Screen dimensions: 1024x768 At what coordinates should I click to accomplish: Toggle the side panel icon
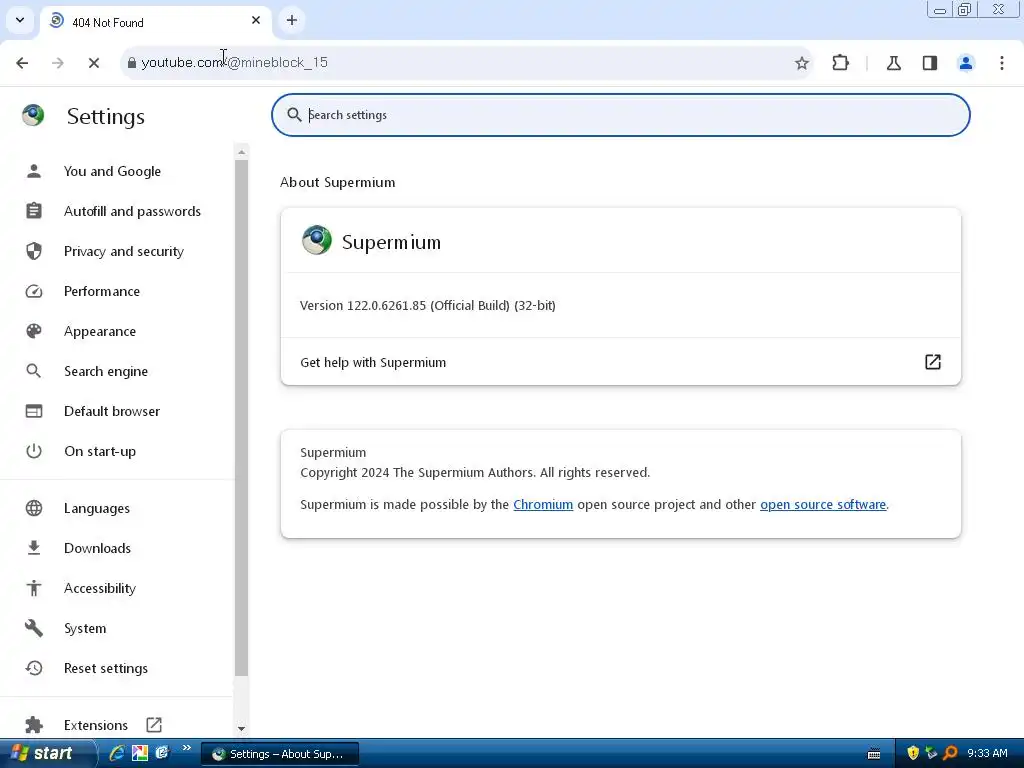click(930, 63)
